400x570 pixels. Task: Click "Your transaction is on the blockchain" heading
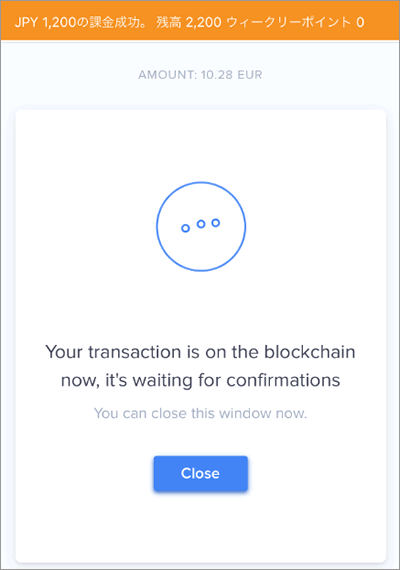point(200,352)
